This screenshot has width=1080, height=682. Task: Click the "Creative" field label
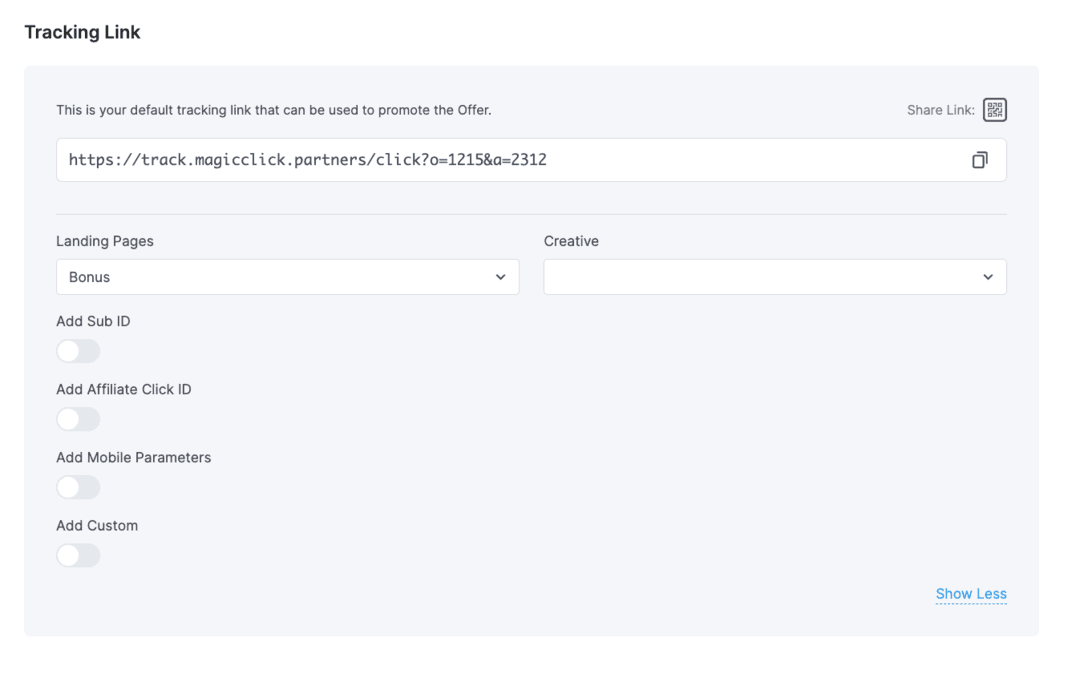click(571, 241)
